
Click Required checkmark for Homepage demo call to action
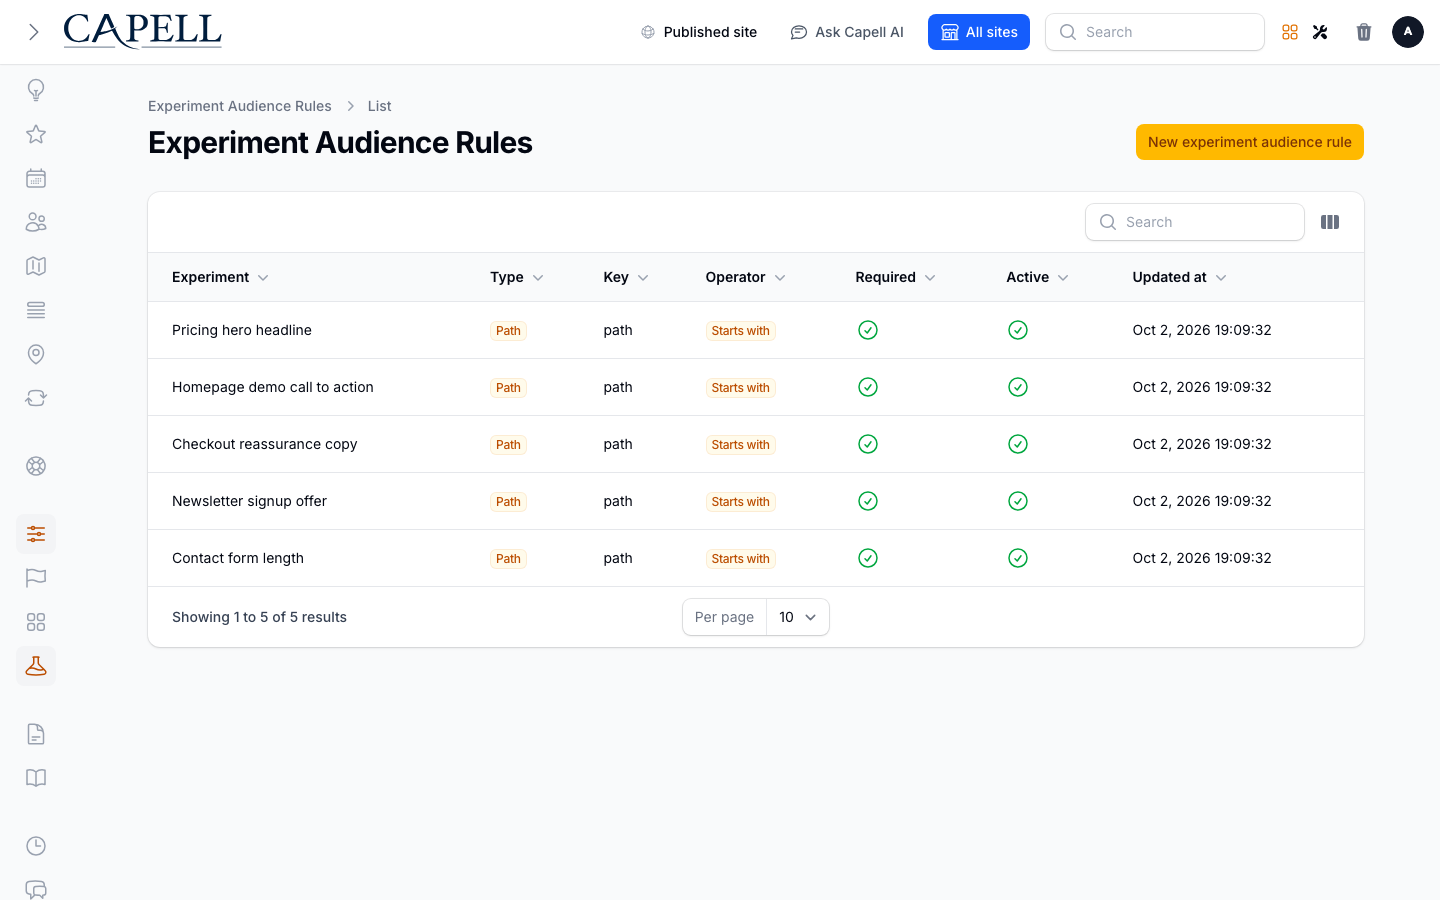point(868,387)
